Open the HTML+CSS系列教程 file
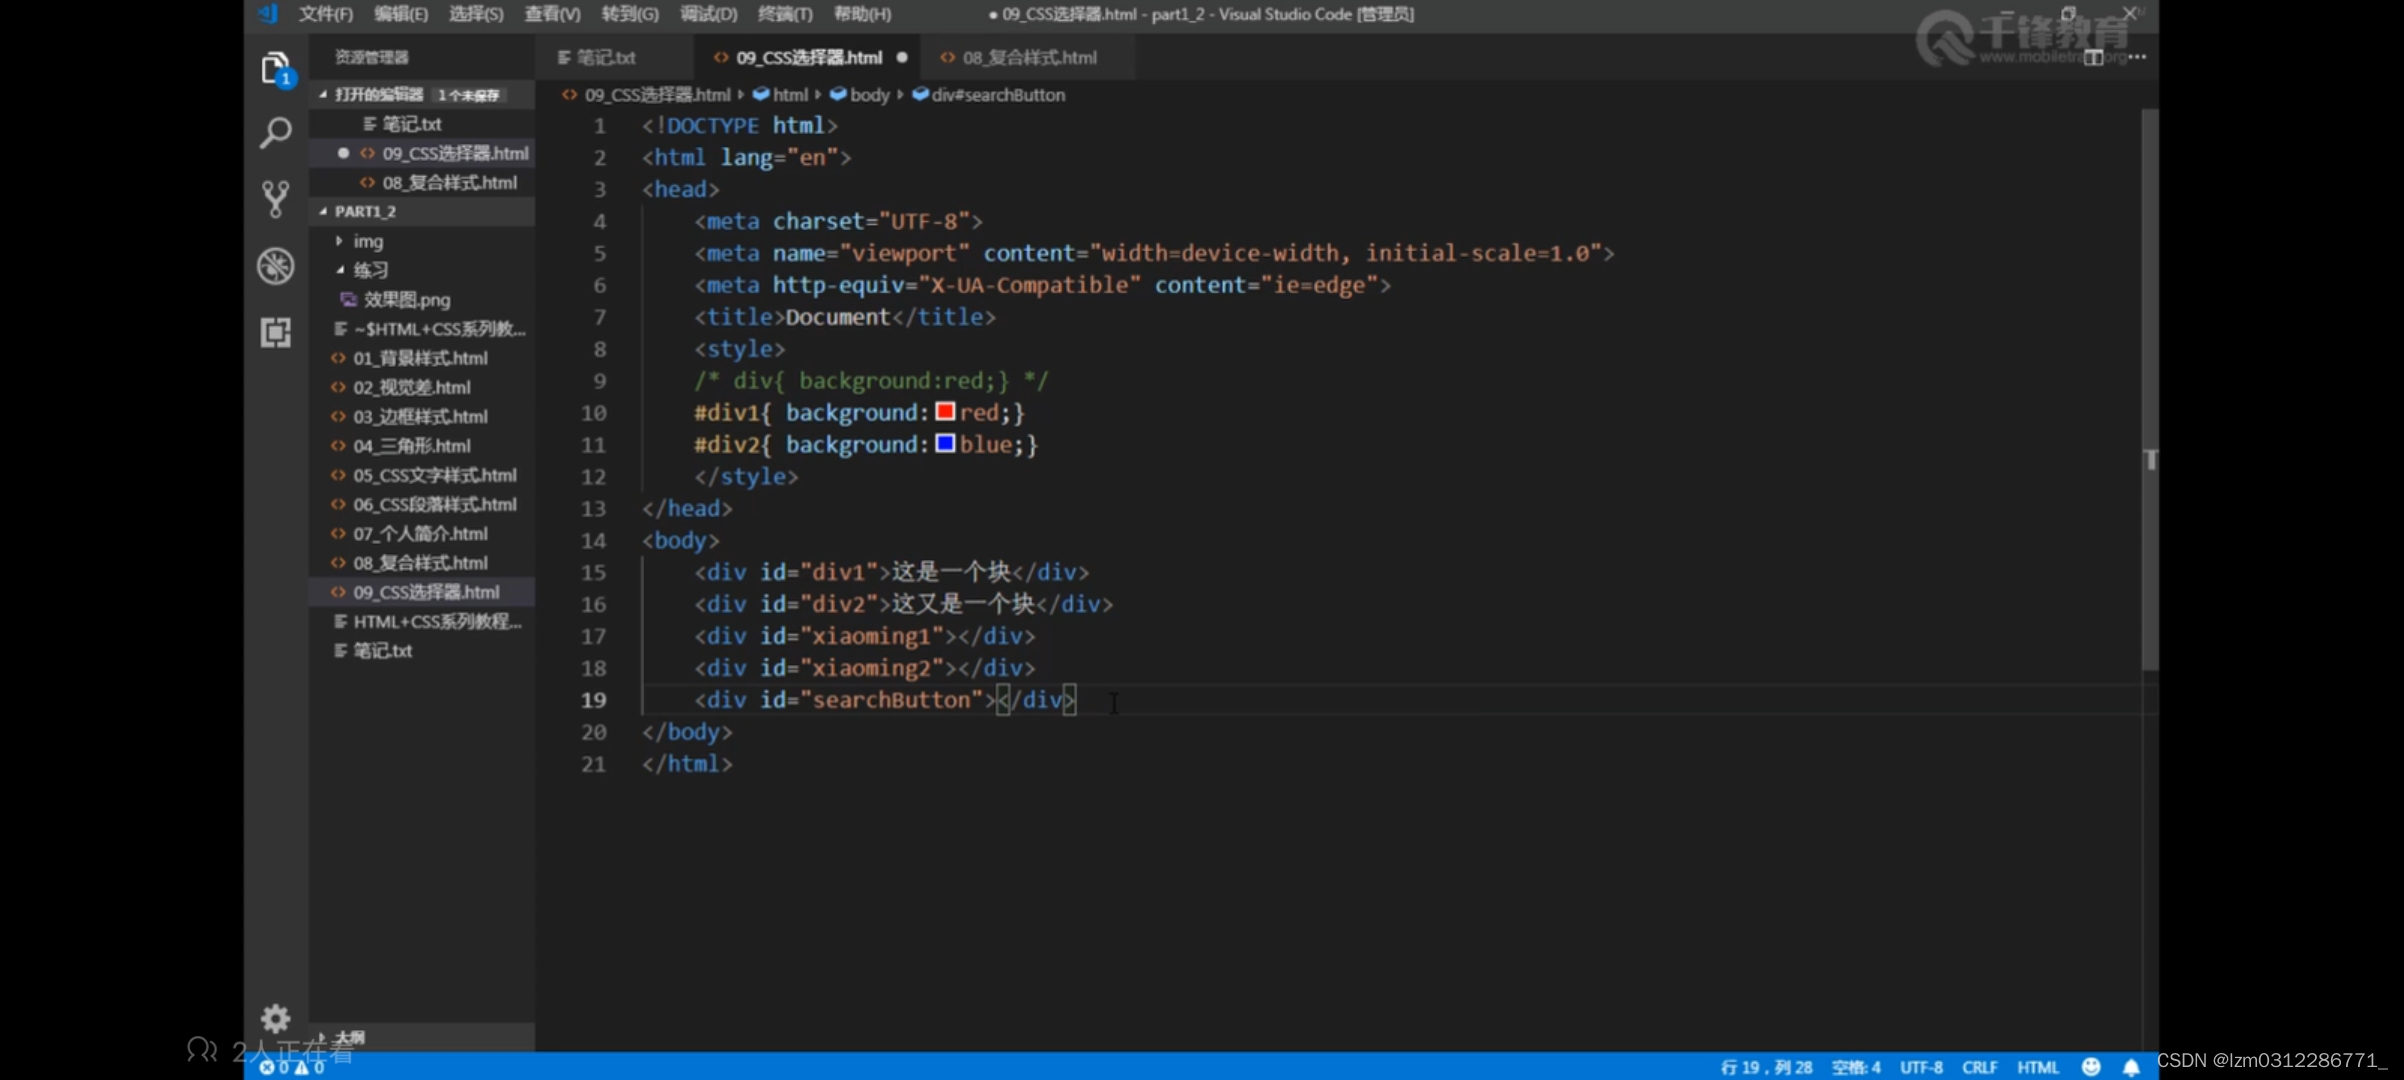Viewport: 2404px width, 1080px height. [x=422, y=621]
